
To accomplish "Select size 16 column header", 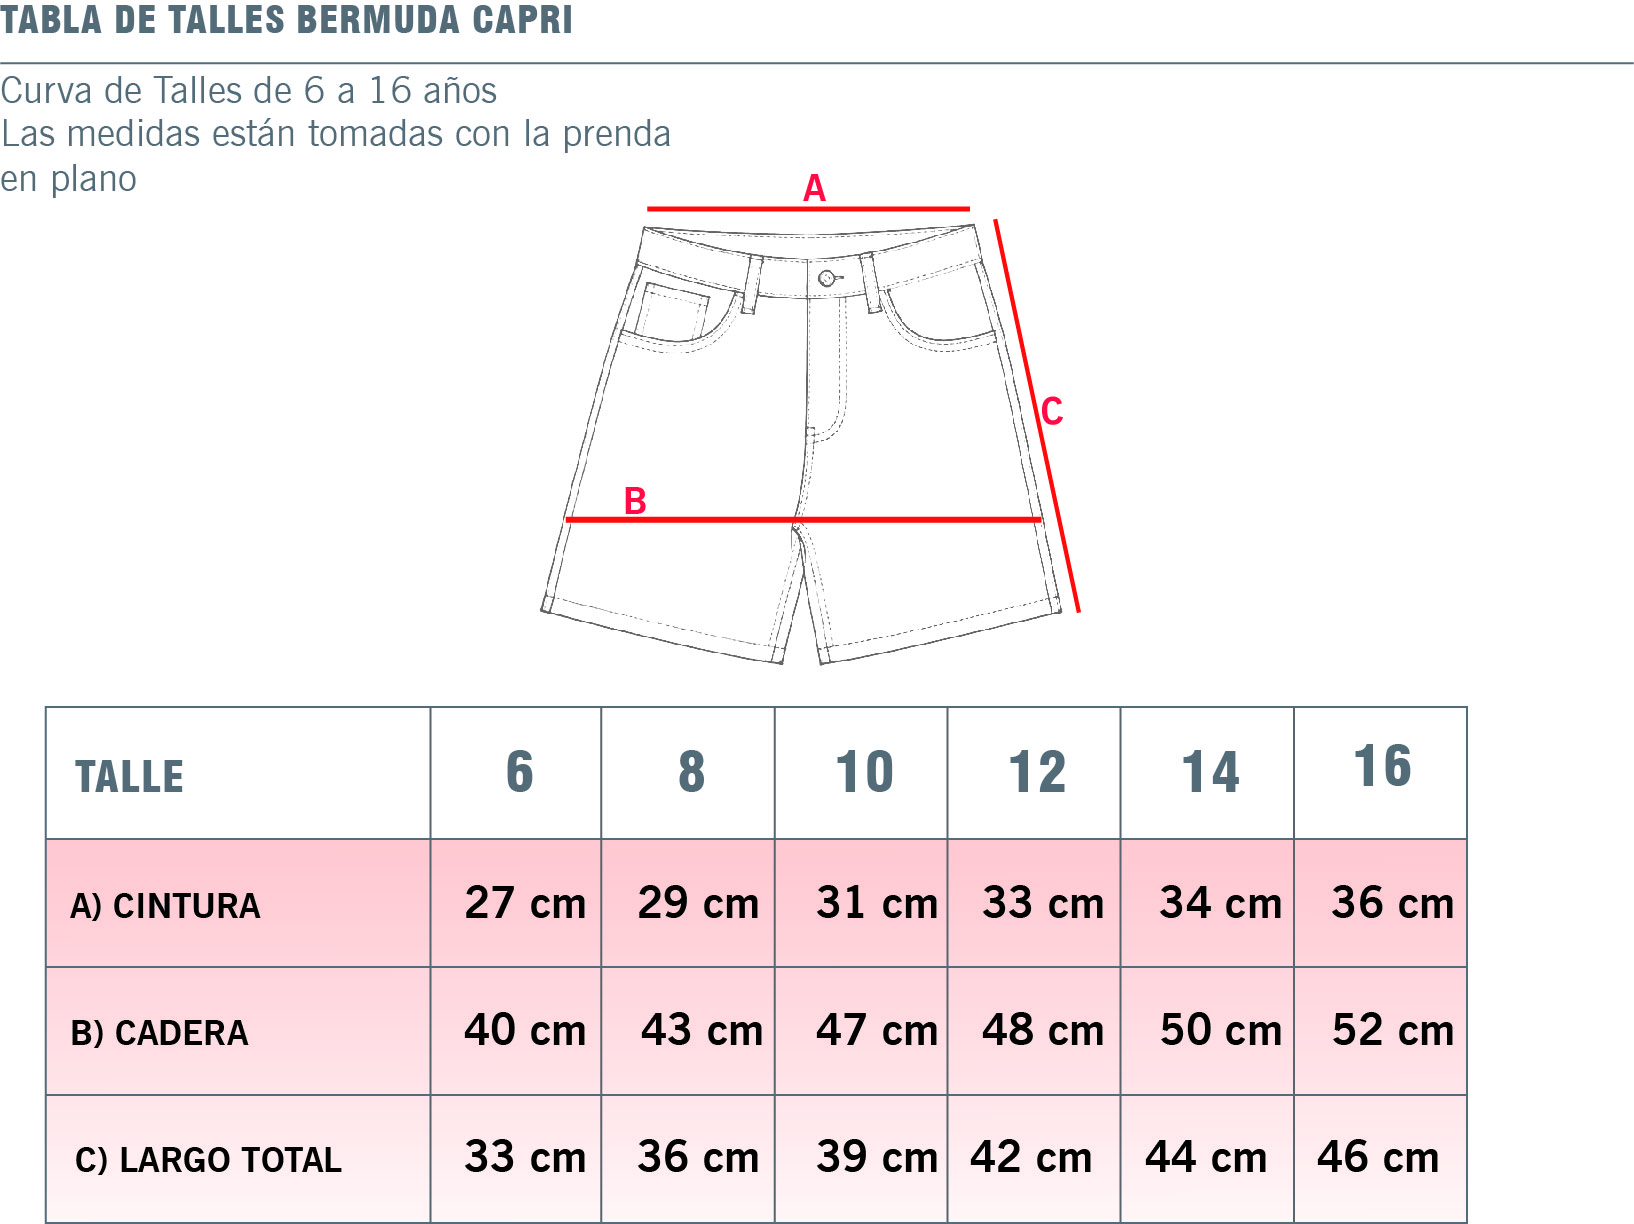I will [x=1381, y=773].
